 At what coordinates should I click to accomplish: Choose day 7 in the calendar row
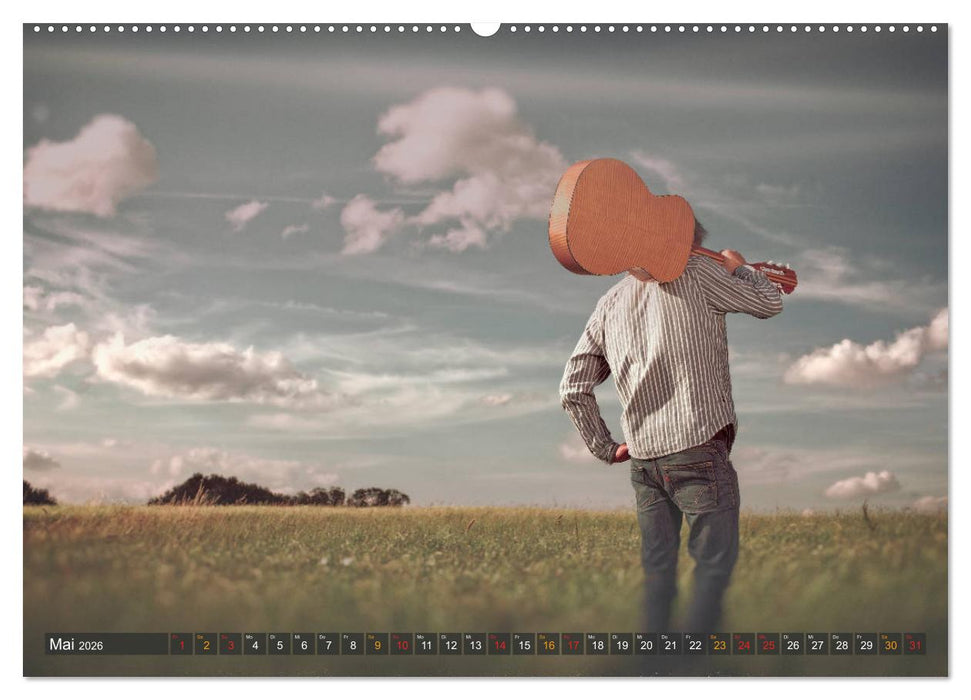[x=328, y=645]
